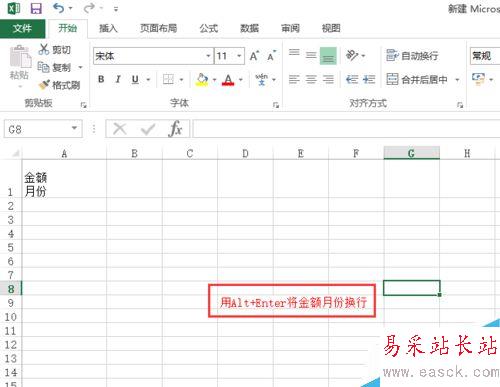Click the Redo arrow icon

[x=89, y=8]
